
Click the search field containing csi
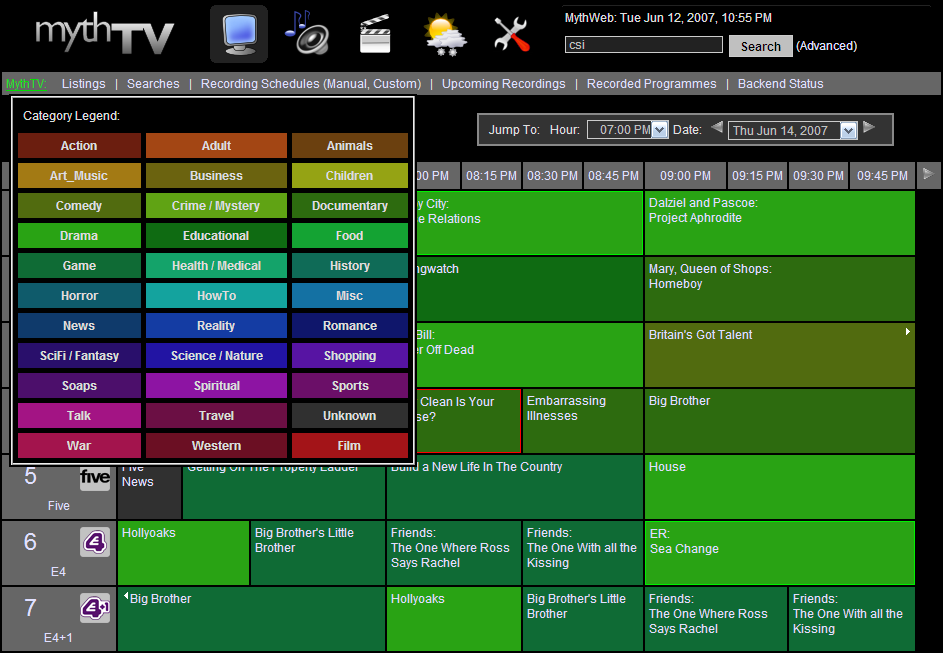644,44
